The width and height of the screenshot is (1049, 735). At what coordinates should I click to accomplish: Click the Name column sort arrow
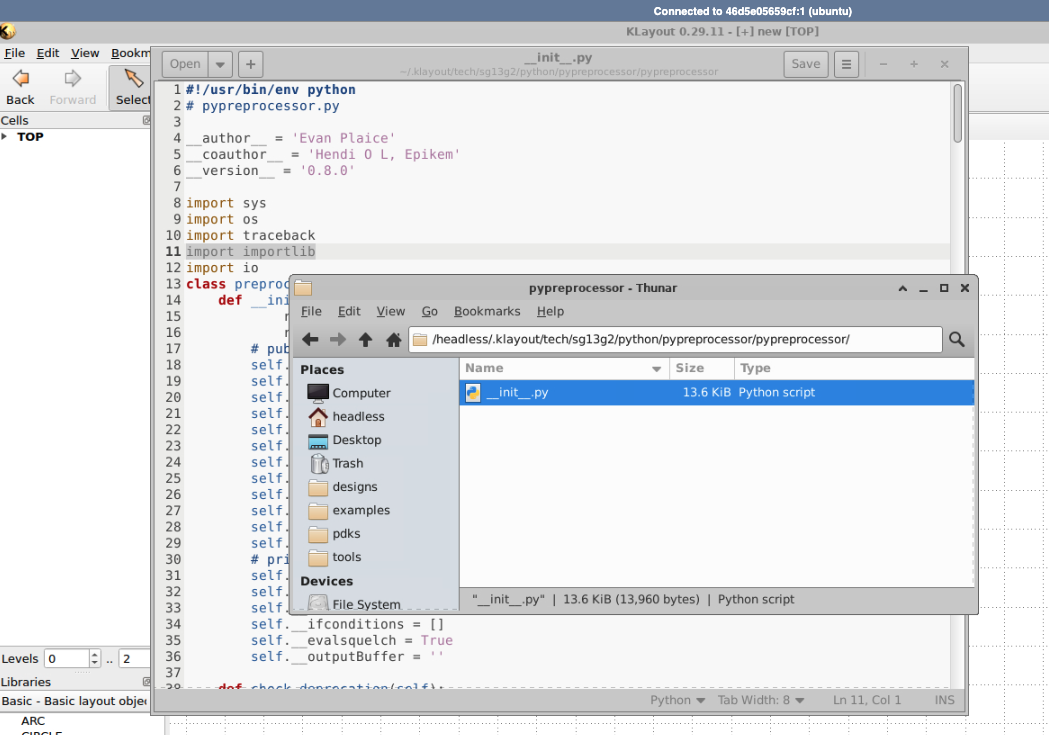[656, 369]
